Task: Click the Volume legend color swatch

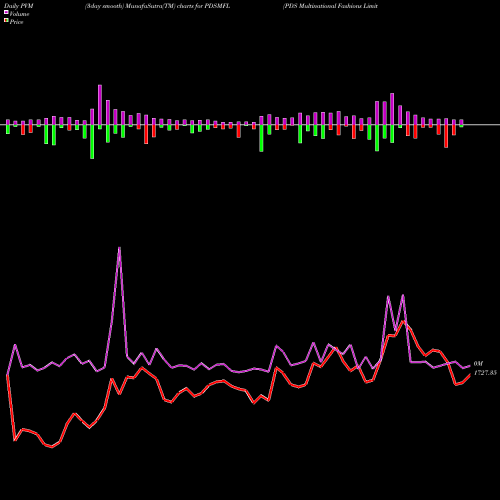Action: (6, 12)
